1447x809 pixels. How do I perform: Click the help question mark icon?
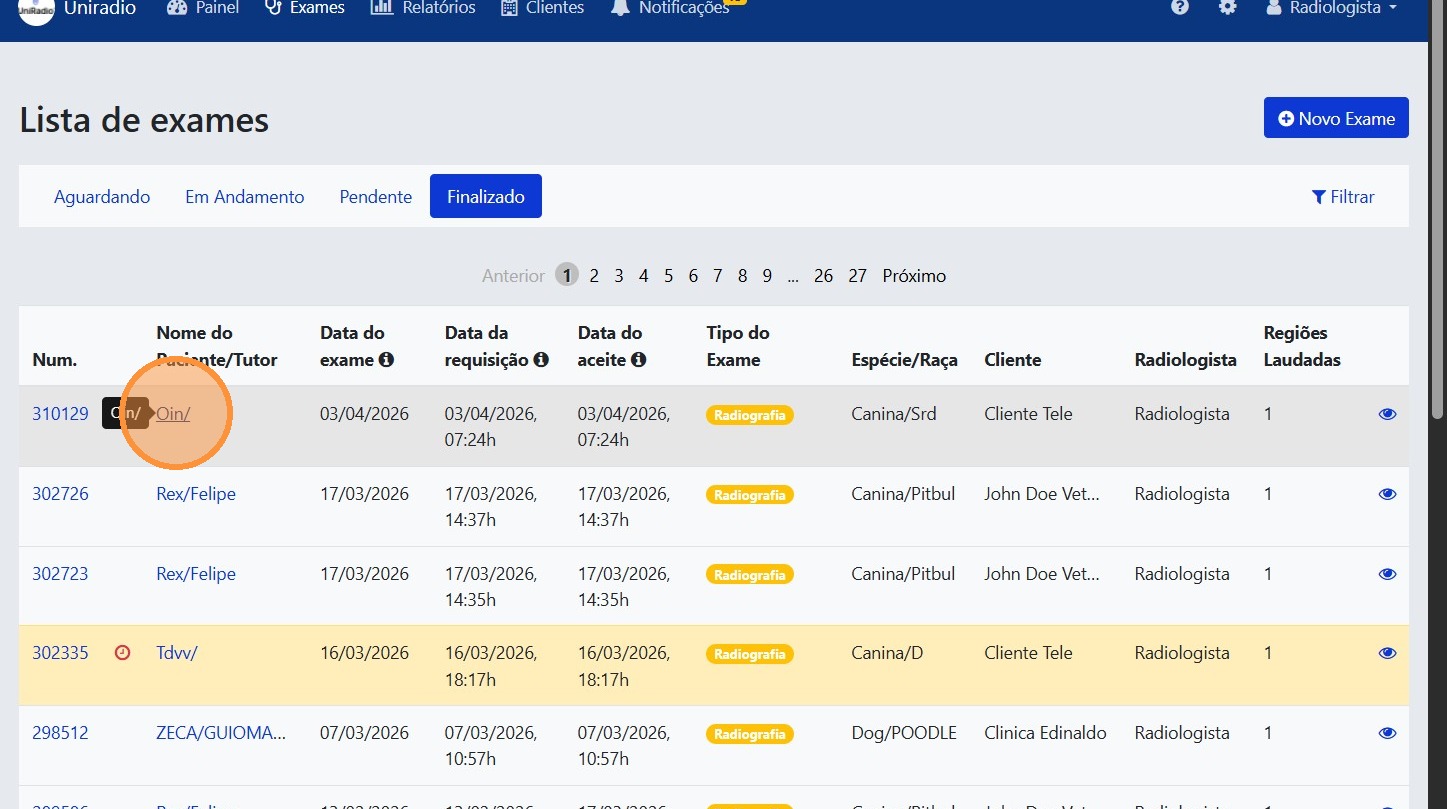(x=1180, y=8)
